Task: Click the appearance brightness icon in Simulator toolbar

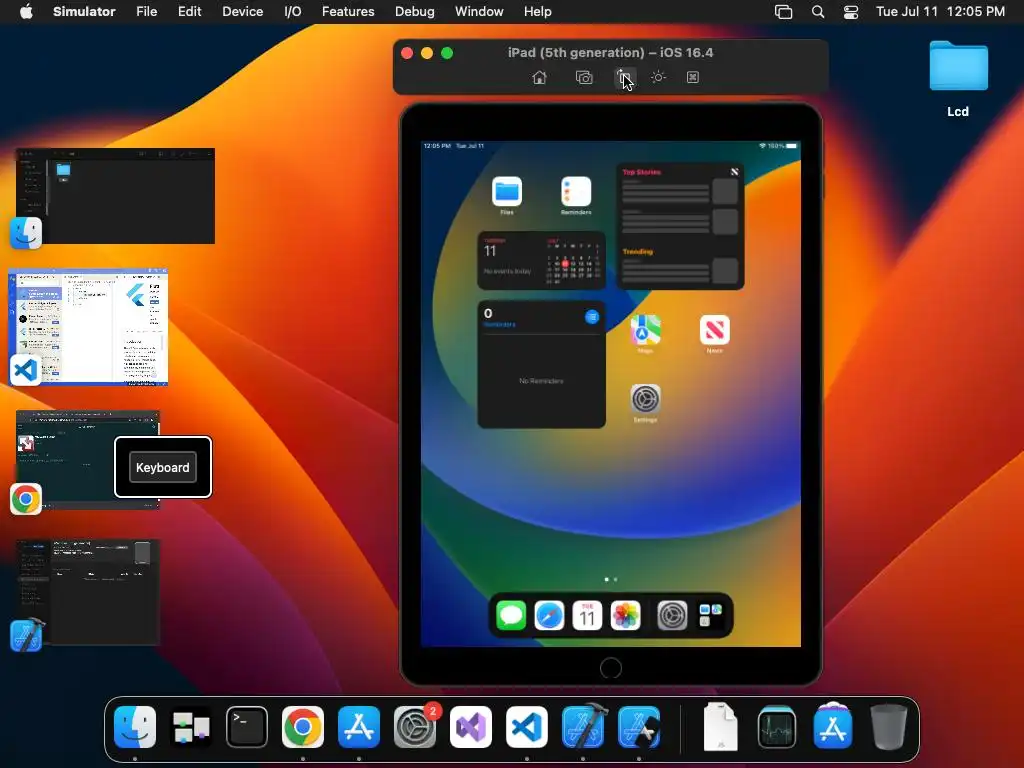Action: coord(658,78)
